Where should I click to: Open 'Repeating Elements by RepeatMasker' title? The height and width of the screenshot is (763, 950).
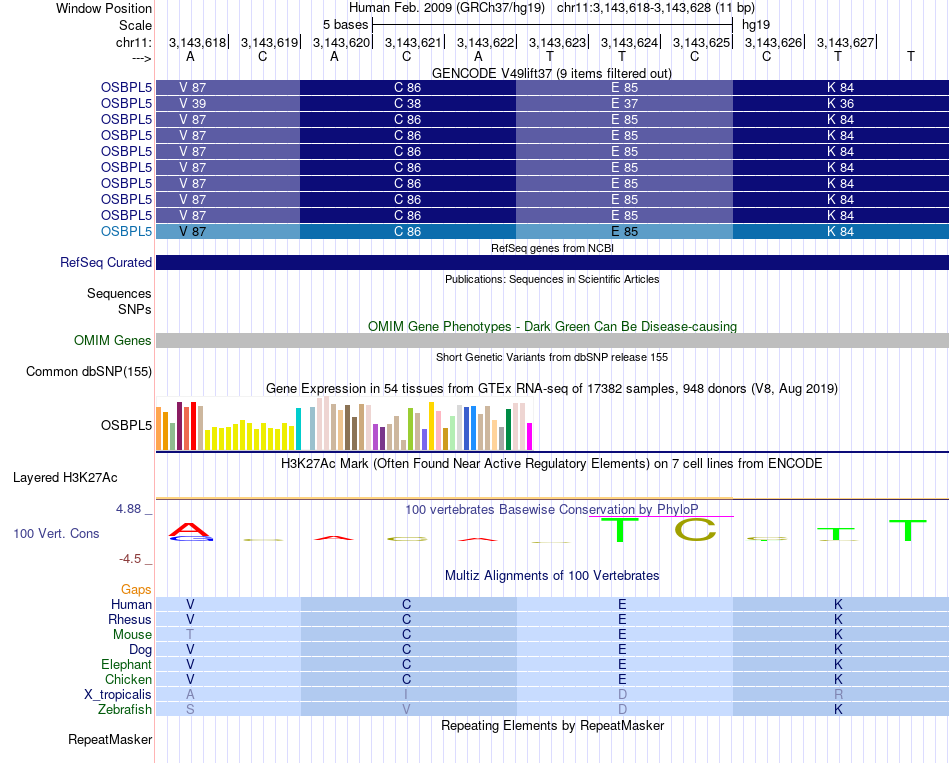(x=552, y=725)
